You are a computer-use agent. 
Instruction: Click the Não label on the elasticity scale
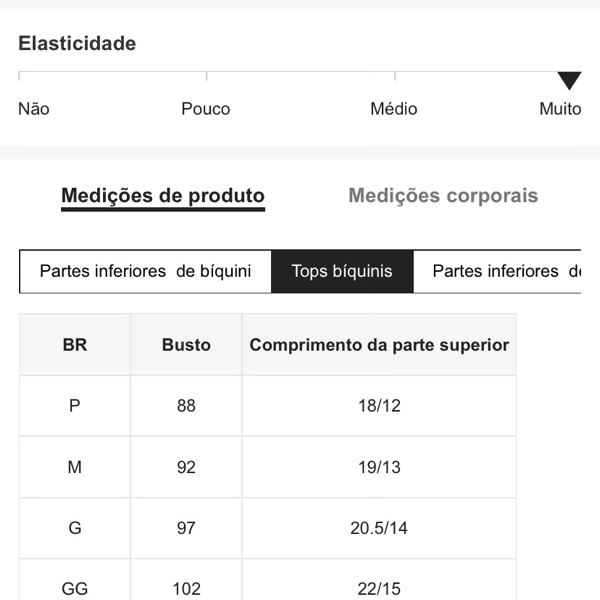(34, 109)
